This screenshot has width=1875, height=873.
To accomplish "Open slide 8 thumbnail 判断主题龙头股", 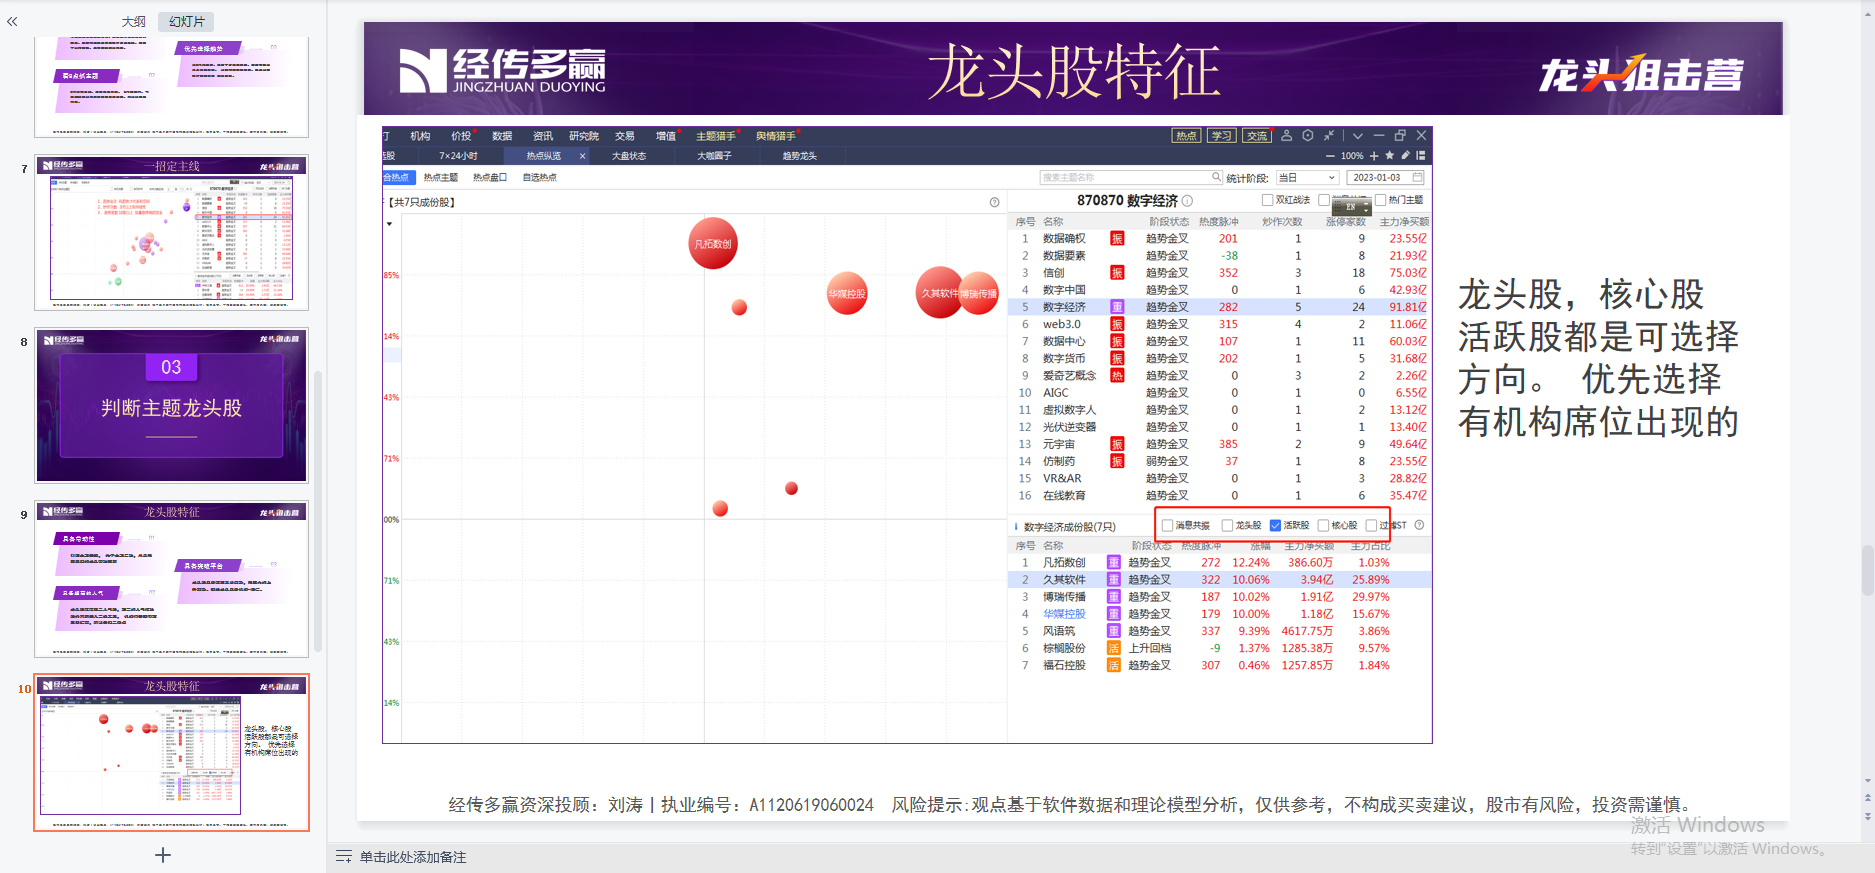I will [x=171, y=406].
